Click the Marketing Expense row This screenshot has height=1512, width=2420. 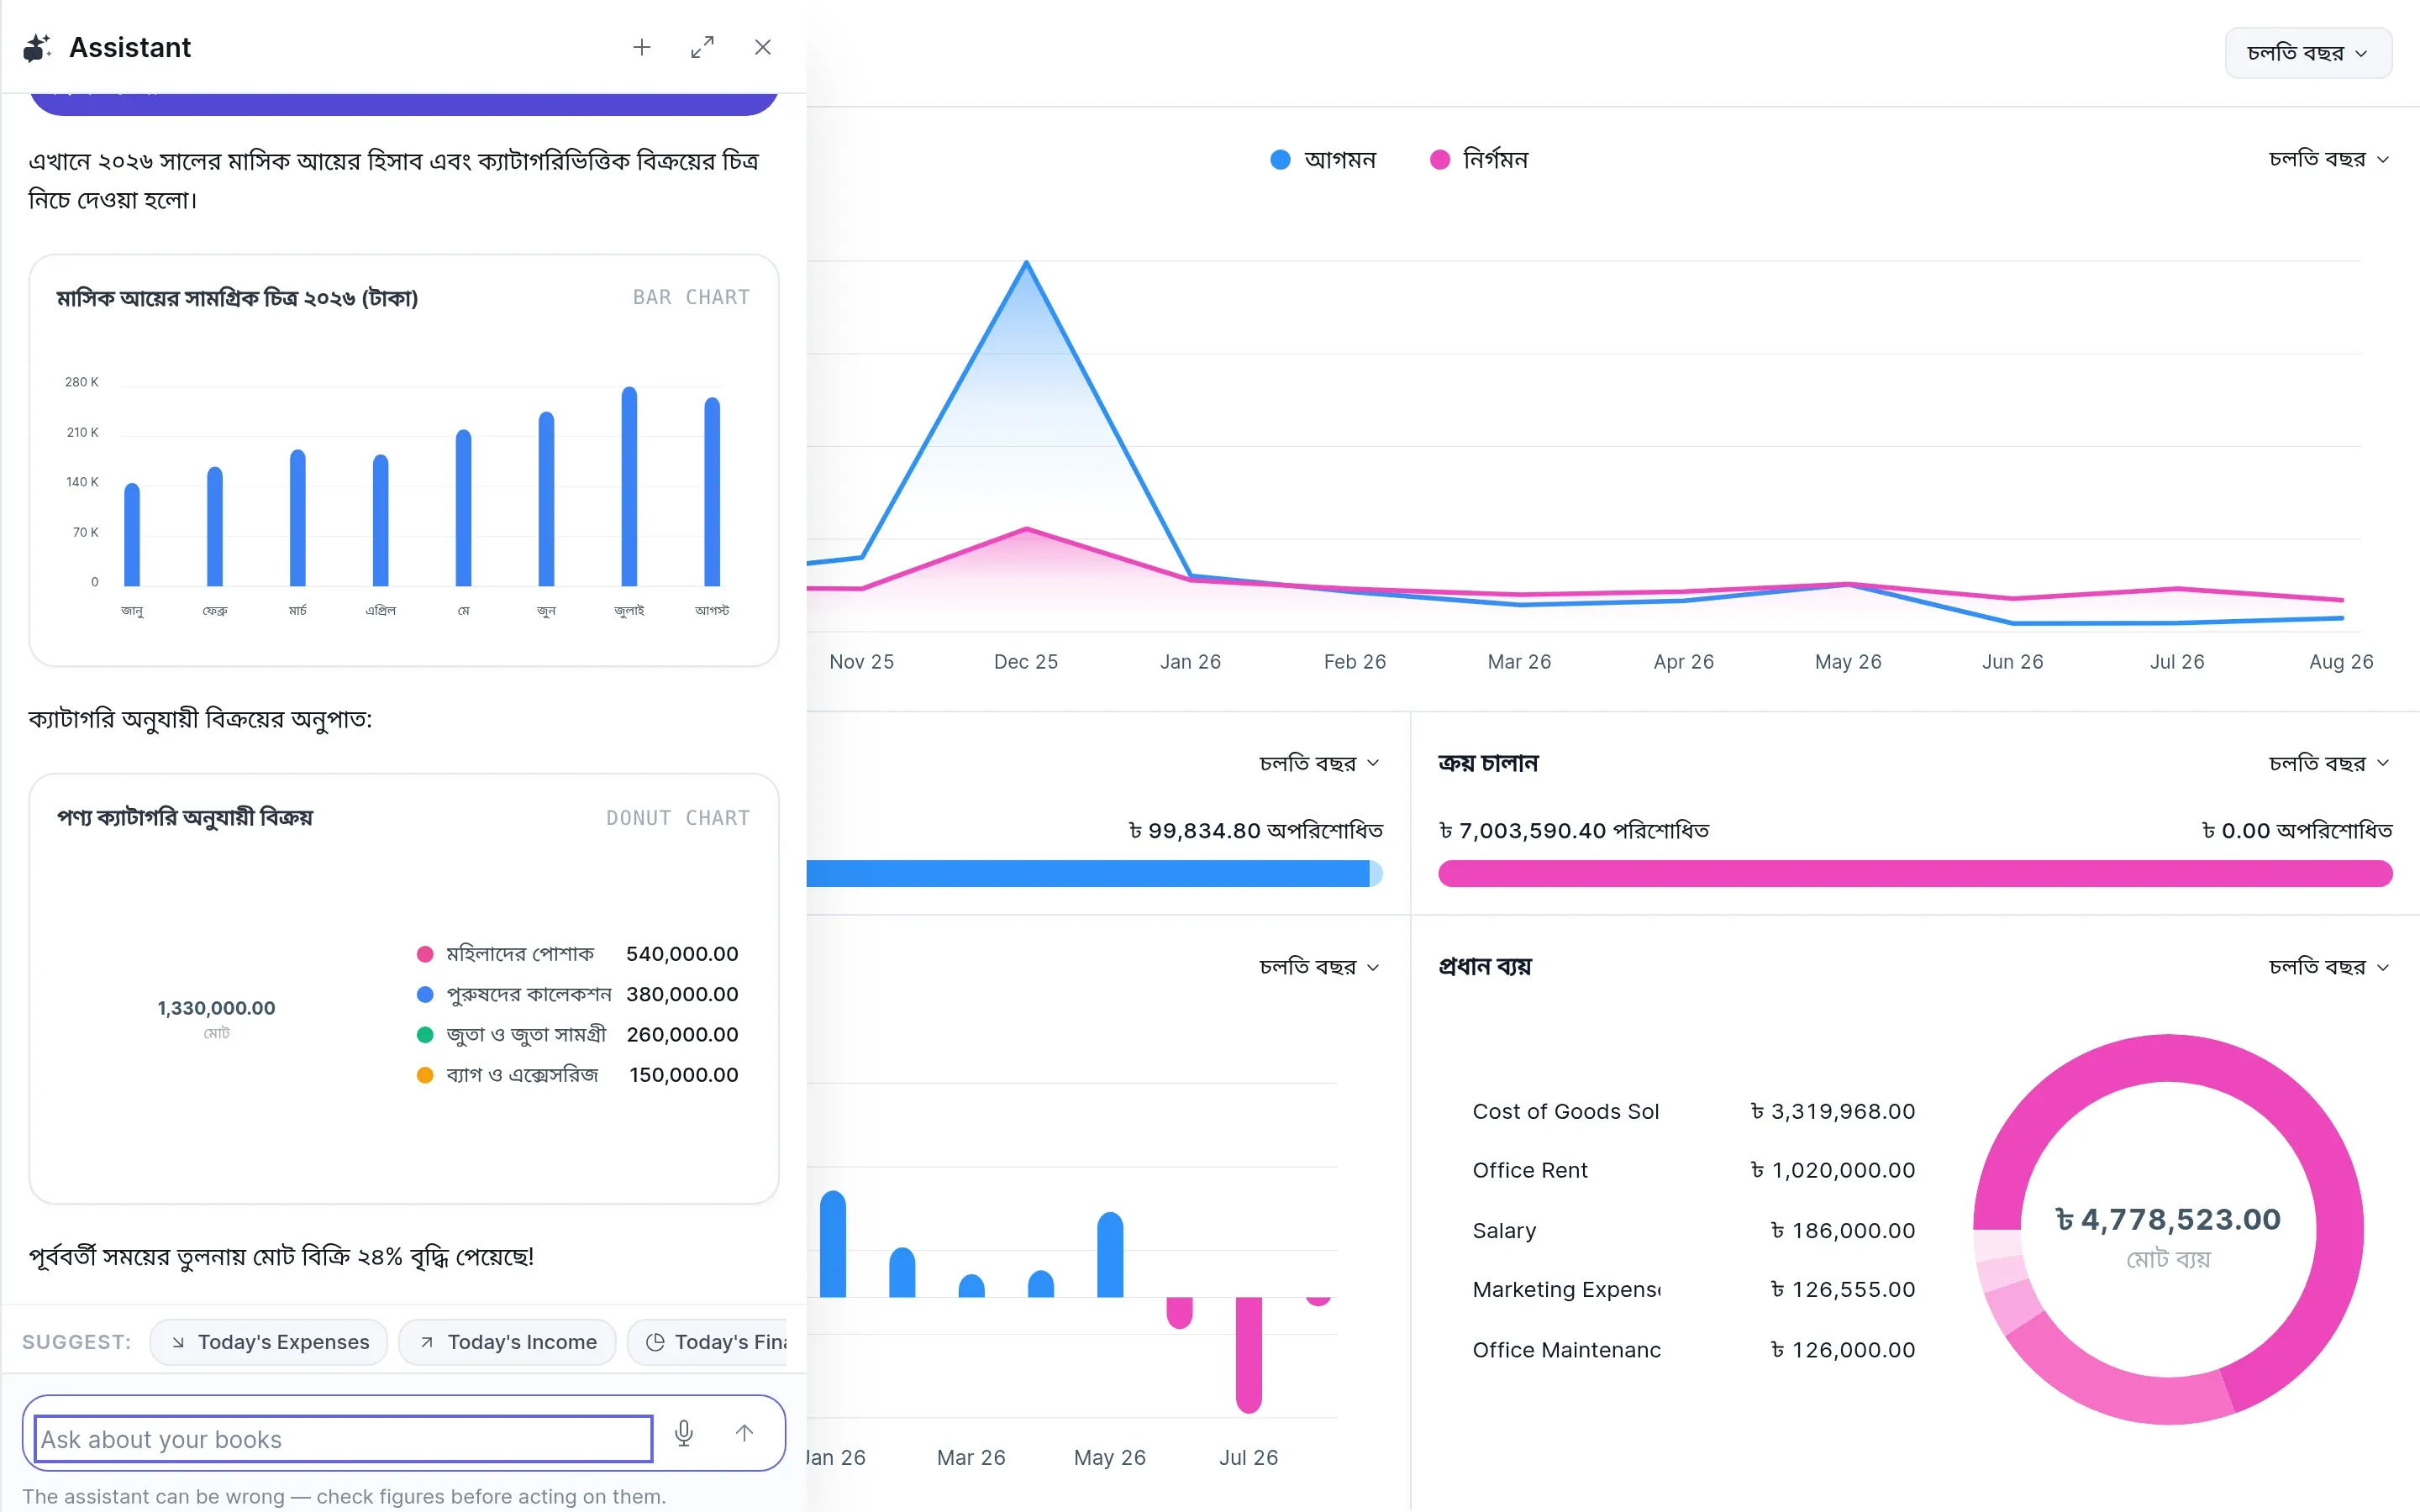pyautogui.click(x=1693, y=1289)
